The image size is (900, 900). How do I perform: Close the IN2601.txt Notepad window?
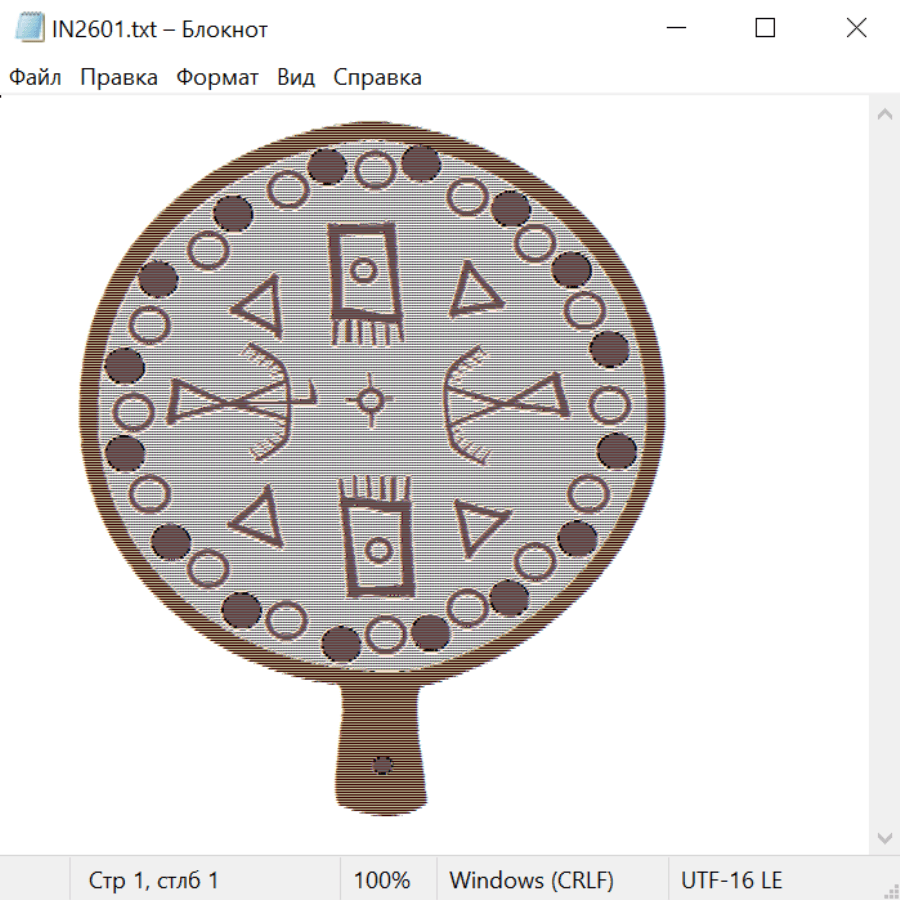856,28
